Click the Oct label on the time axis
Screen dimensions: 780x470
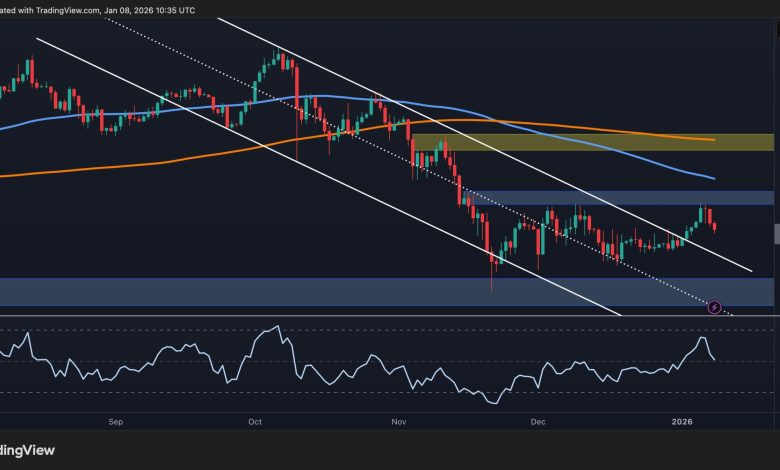coord(254,423)
